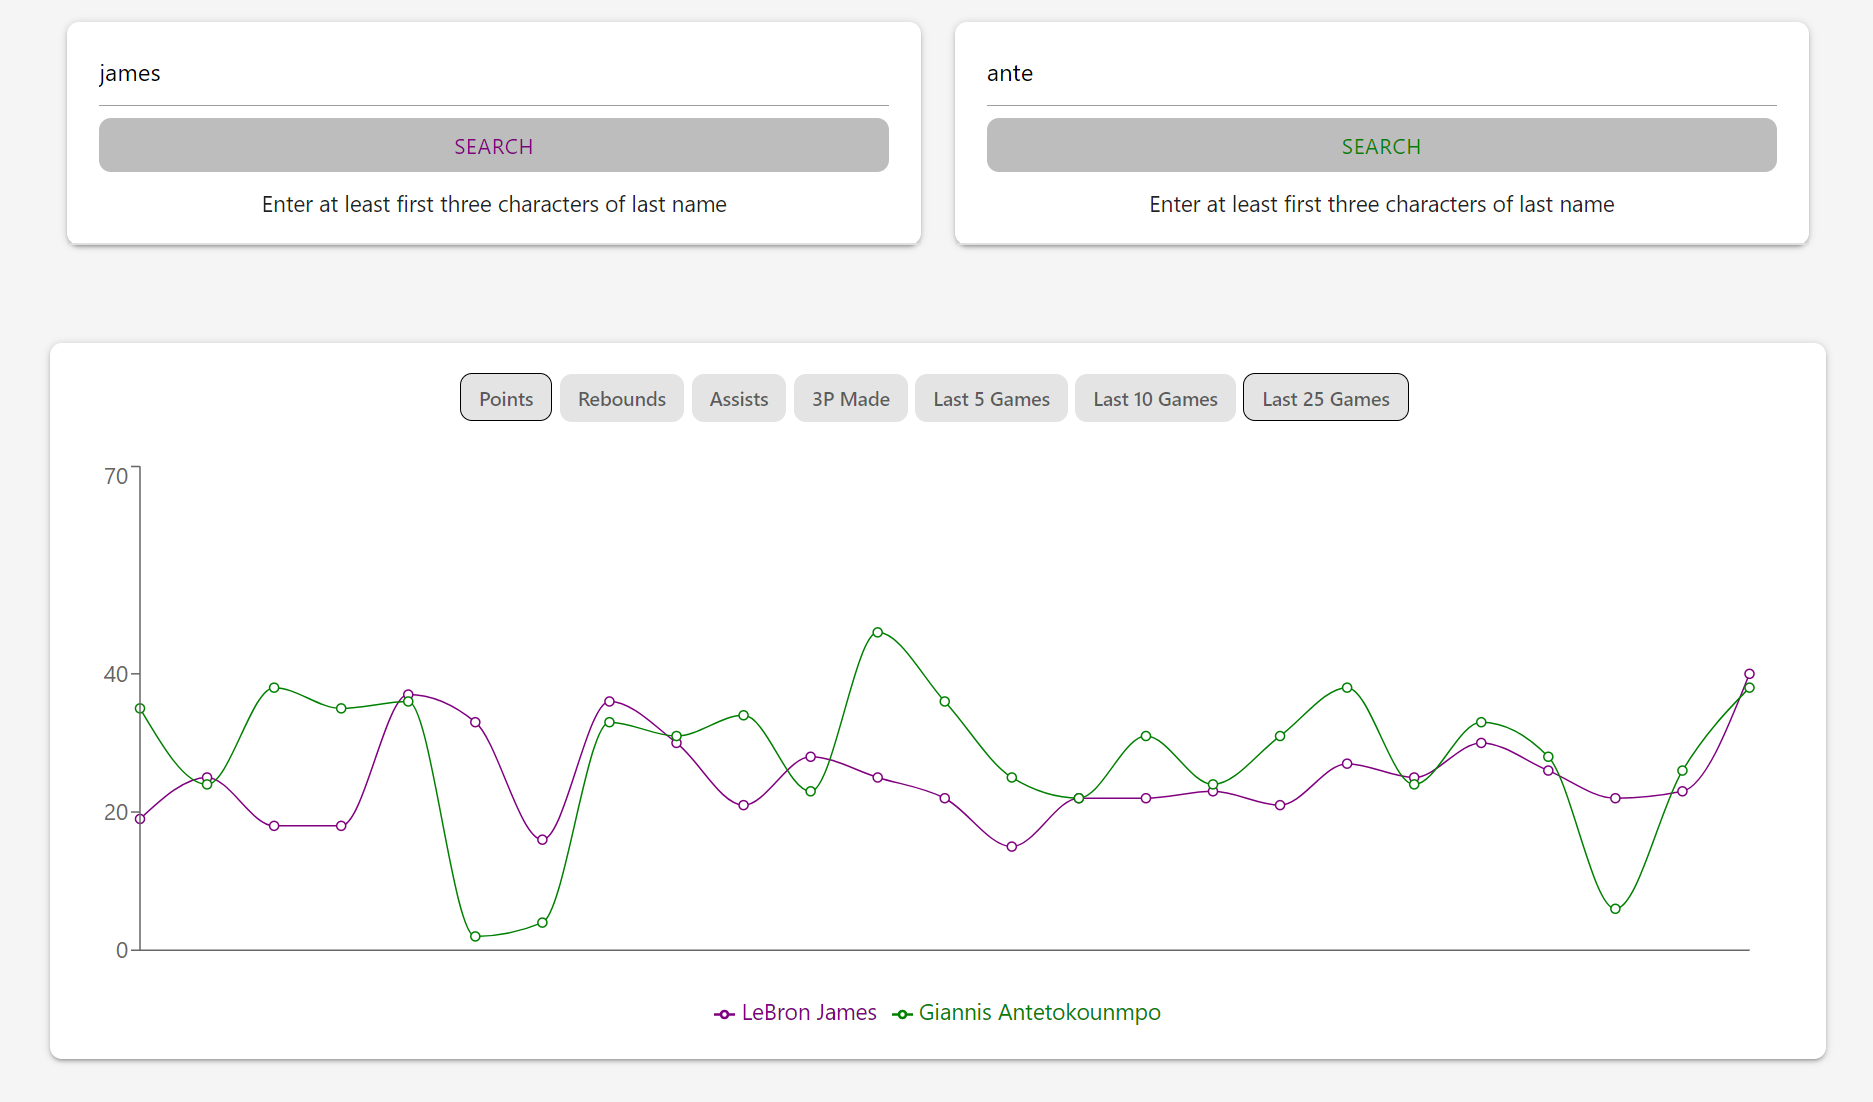Image resolution: width=1873 pixels, height=1102 pixels.
Task: Click Giannis's highest peak data point
Action: click(x=877, y=632)
